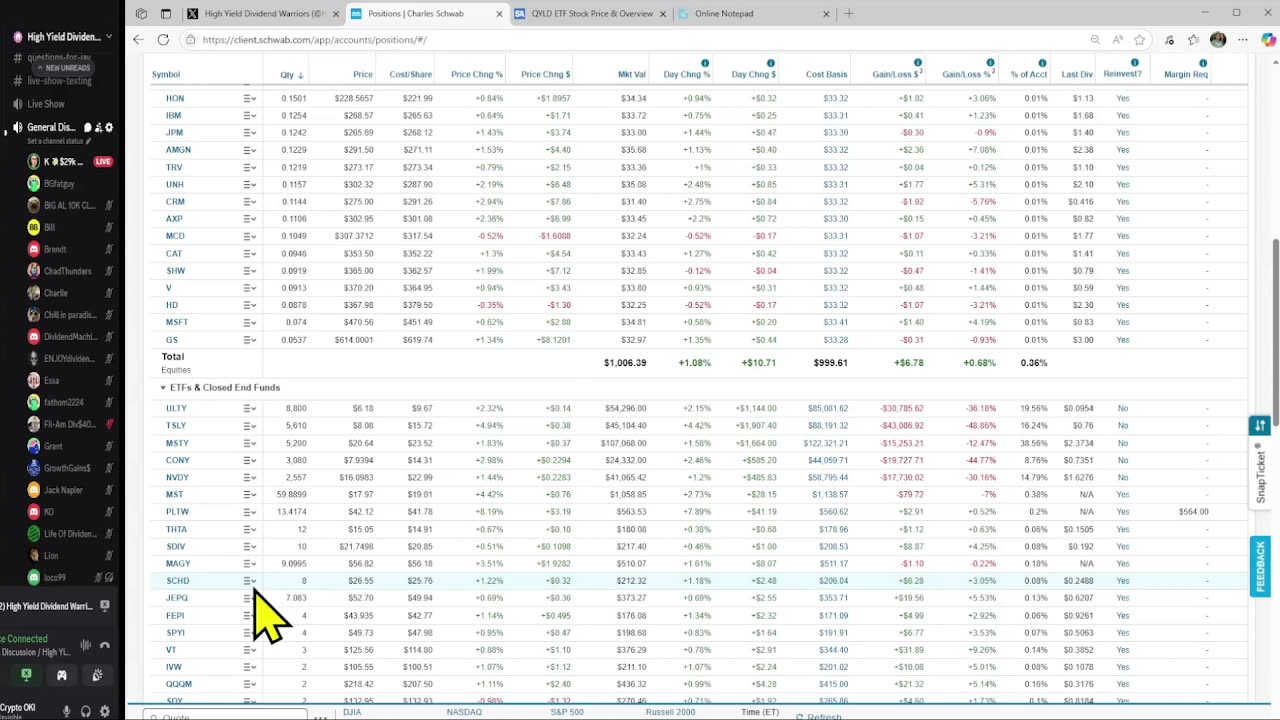The height and width of the screenshot is (720, 1280).
Task: Show info for % of Acct column
Action: pos(1042,63)
